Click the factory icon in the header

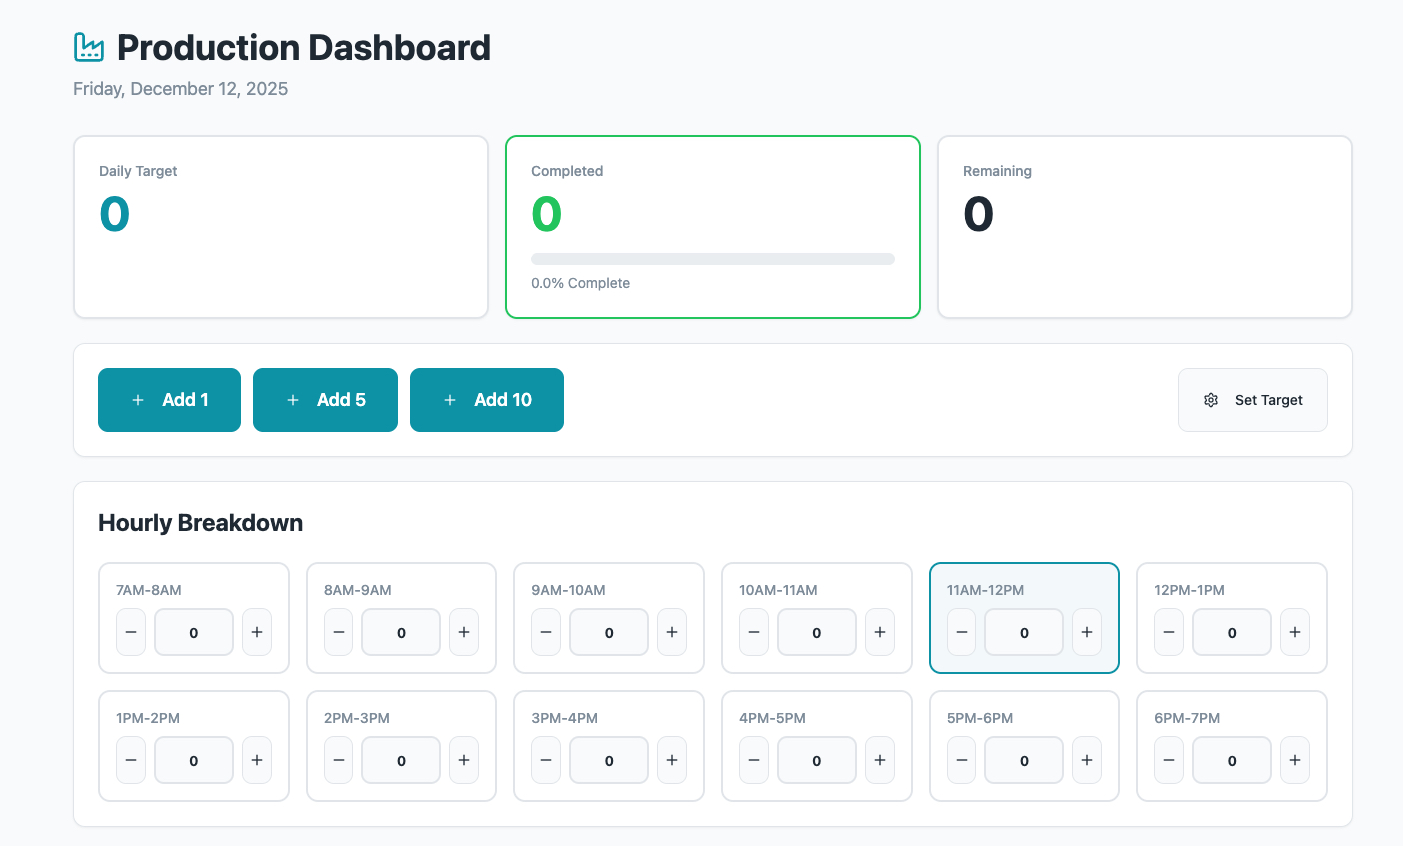87,47
